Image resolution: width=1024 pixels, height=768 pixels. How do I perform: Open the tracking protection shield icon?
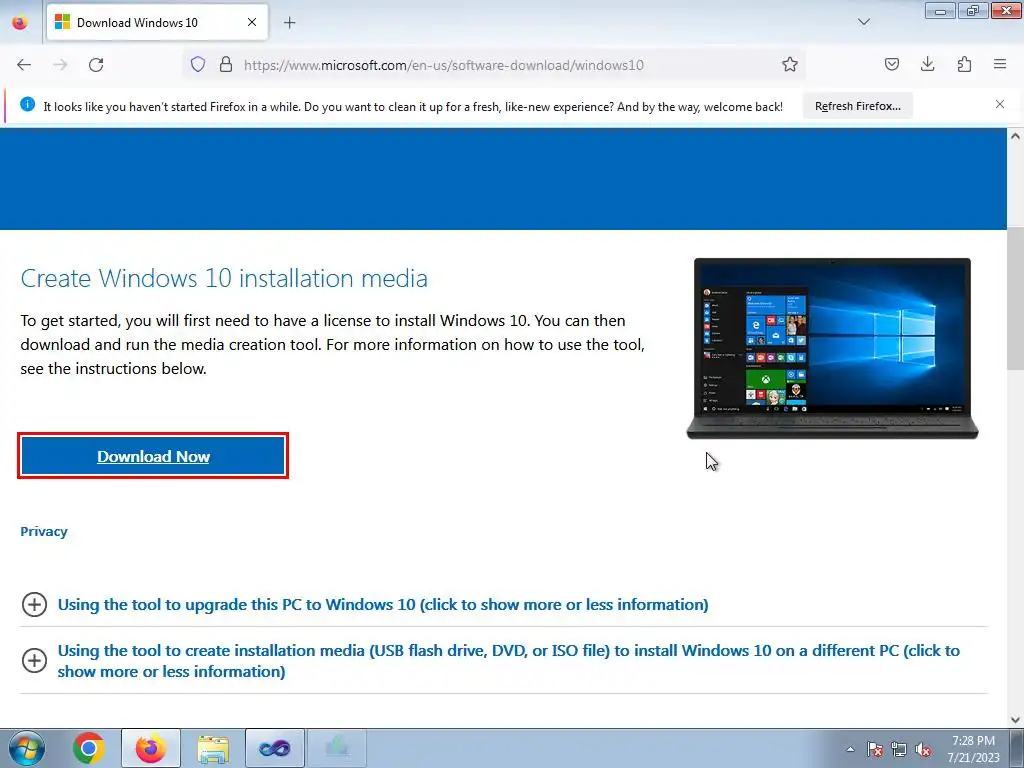point(198,65)
